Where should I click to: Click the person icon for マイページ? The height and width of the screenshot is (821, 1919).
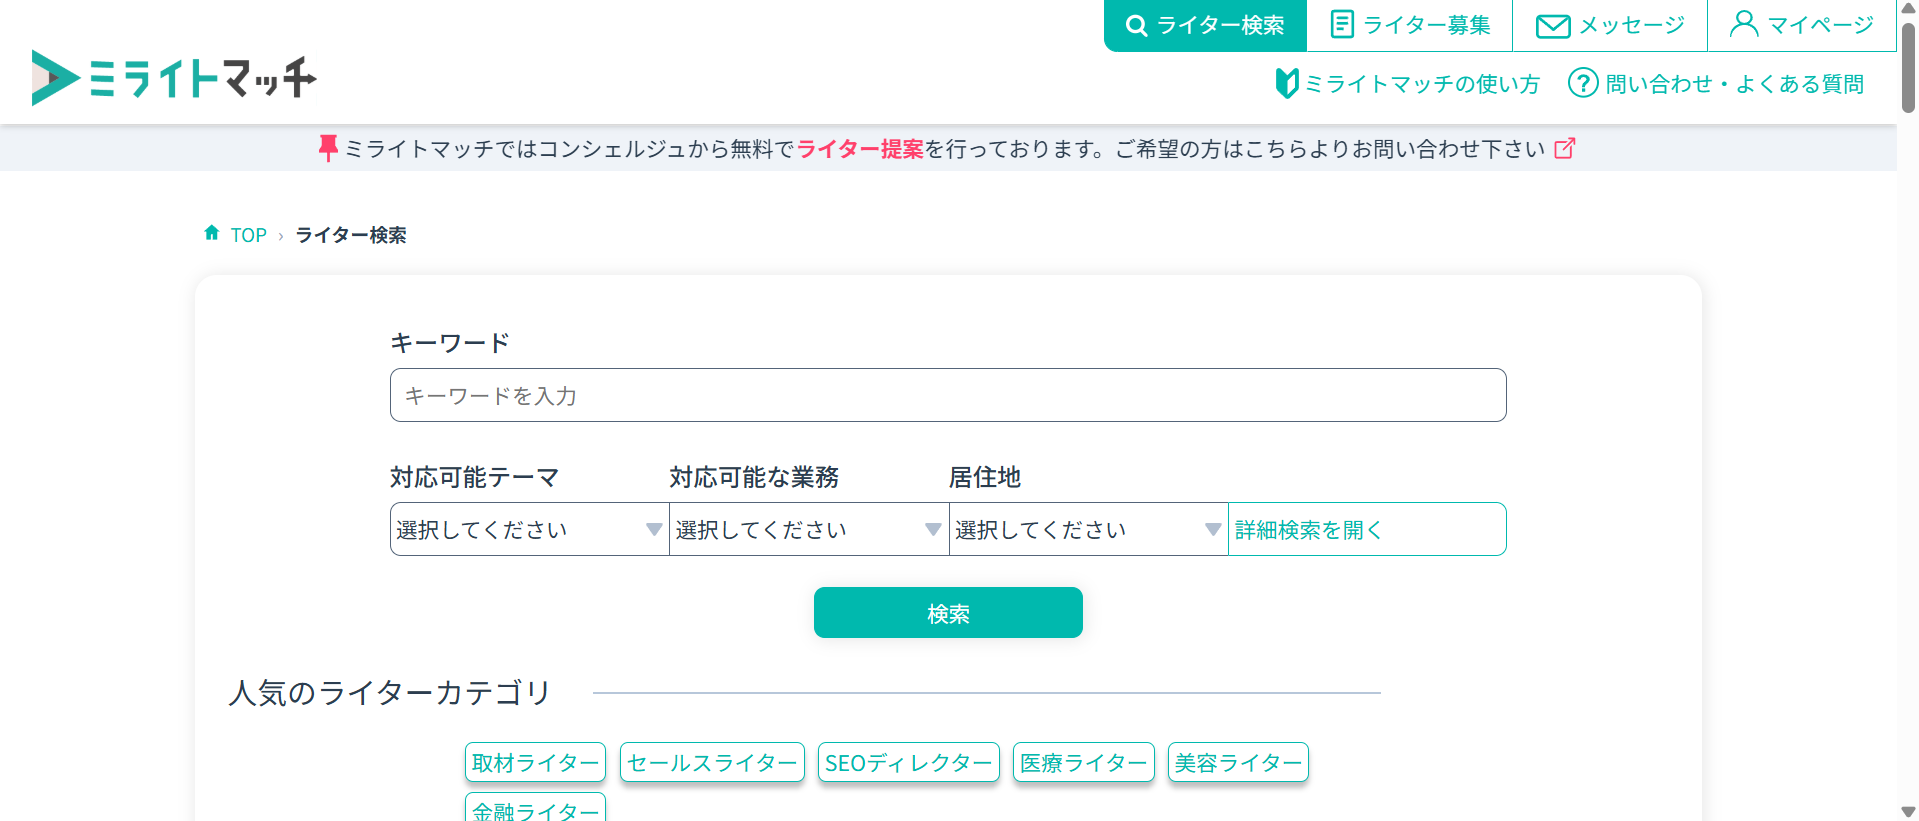coord(1743,24)
